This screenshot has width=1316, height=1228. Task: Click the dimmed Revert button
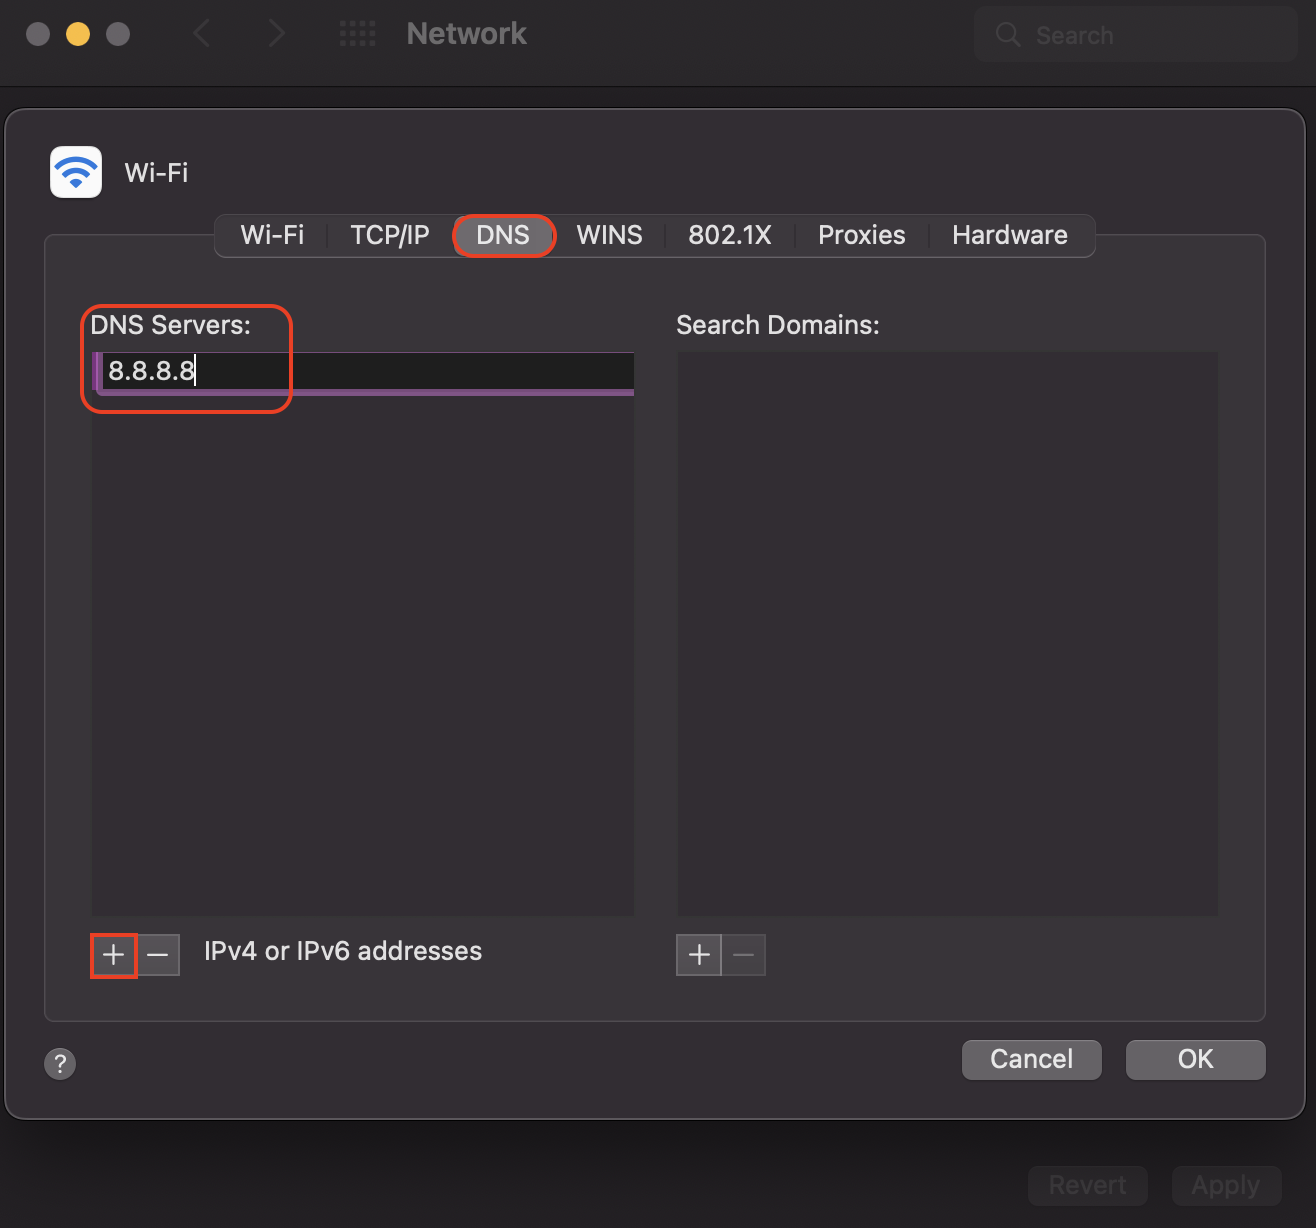point(1087,1186)
